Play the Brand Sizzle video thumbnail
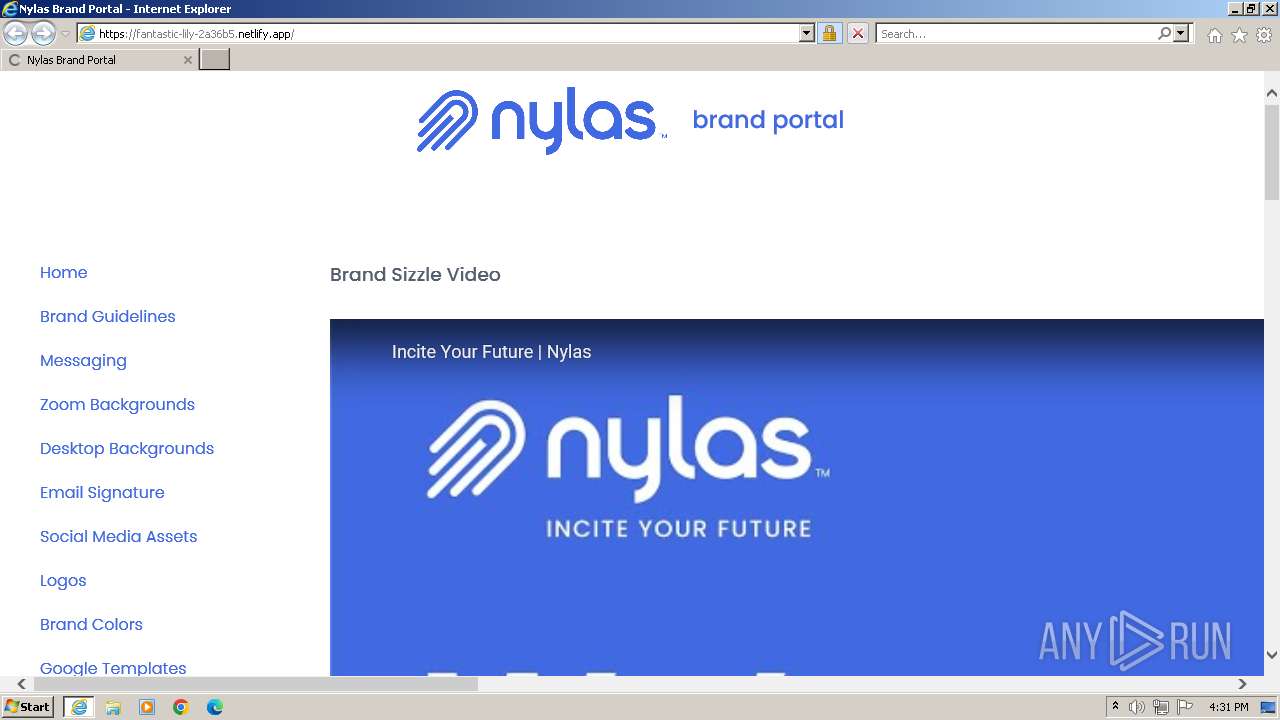 click(797, 497)
